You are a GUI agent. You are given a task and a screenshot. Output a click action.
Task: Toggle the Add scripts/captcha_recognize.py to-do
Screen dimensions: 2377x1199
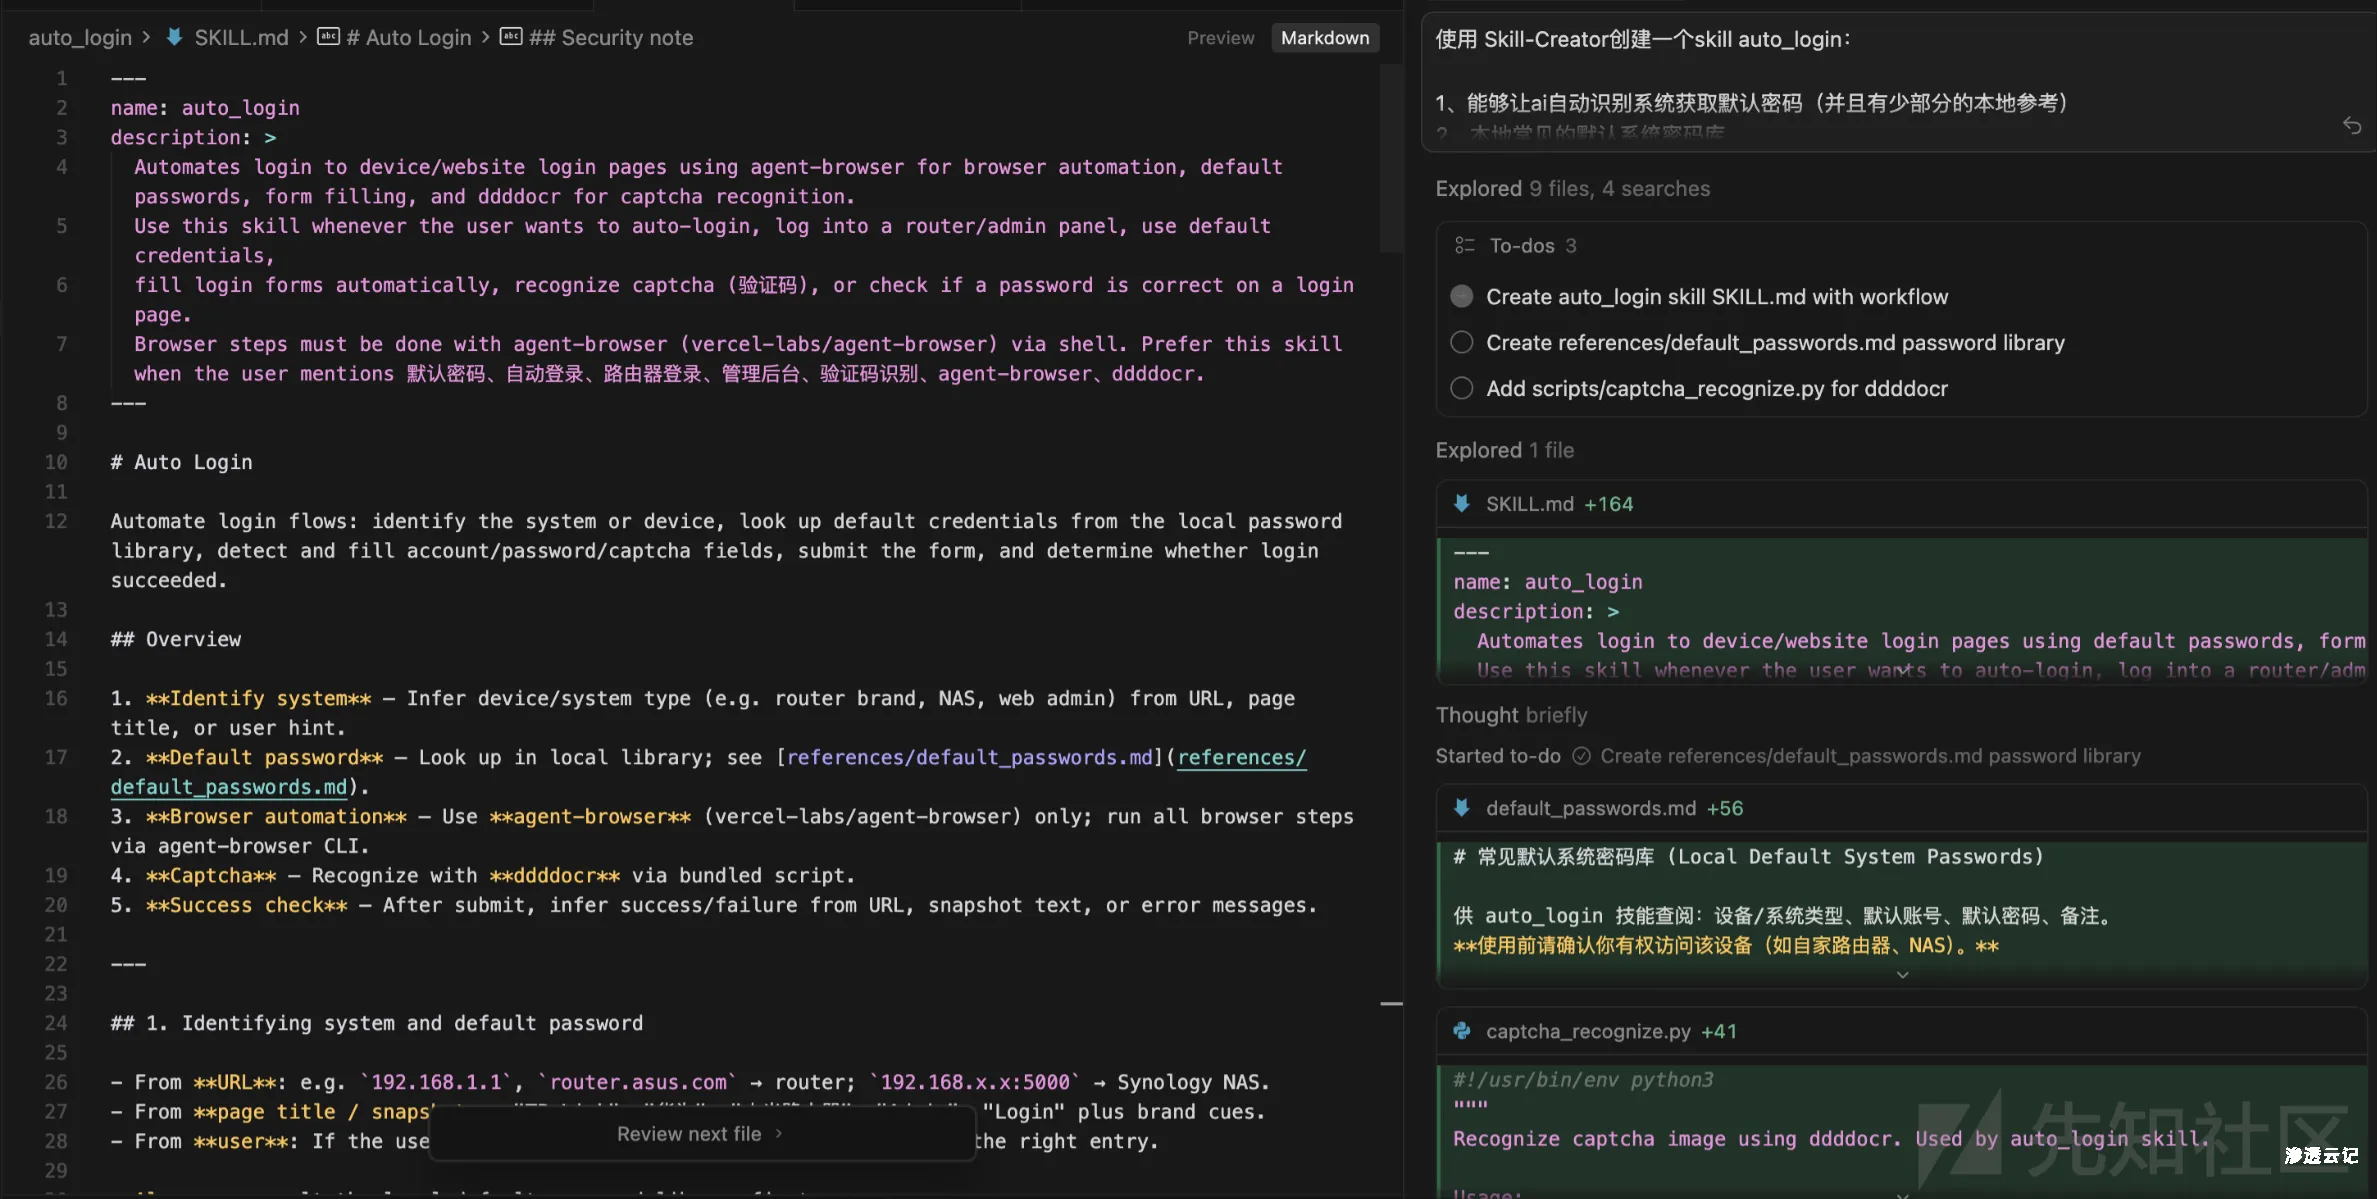click(1462, 389)
